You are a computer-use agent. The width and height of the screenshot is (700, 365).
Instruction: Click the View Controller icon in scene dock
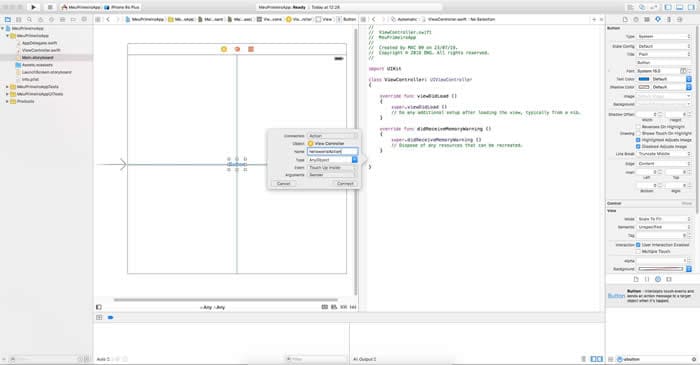(x=224, y=49)
